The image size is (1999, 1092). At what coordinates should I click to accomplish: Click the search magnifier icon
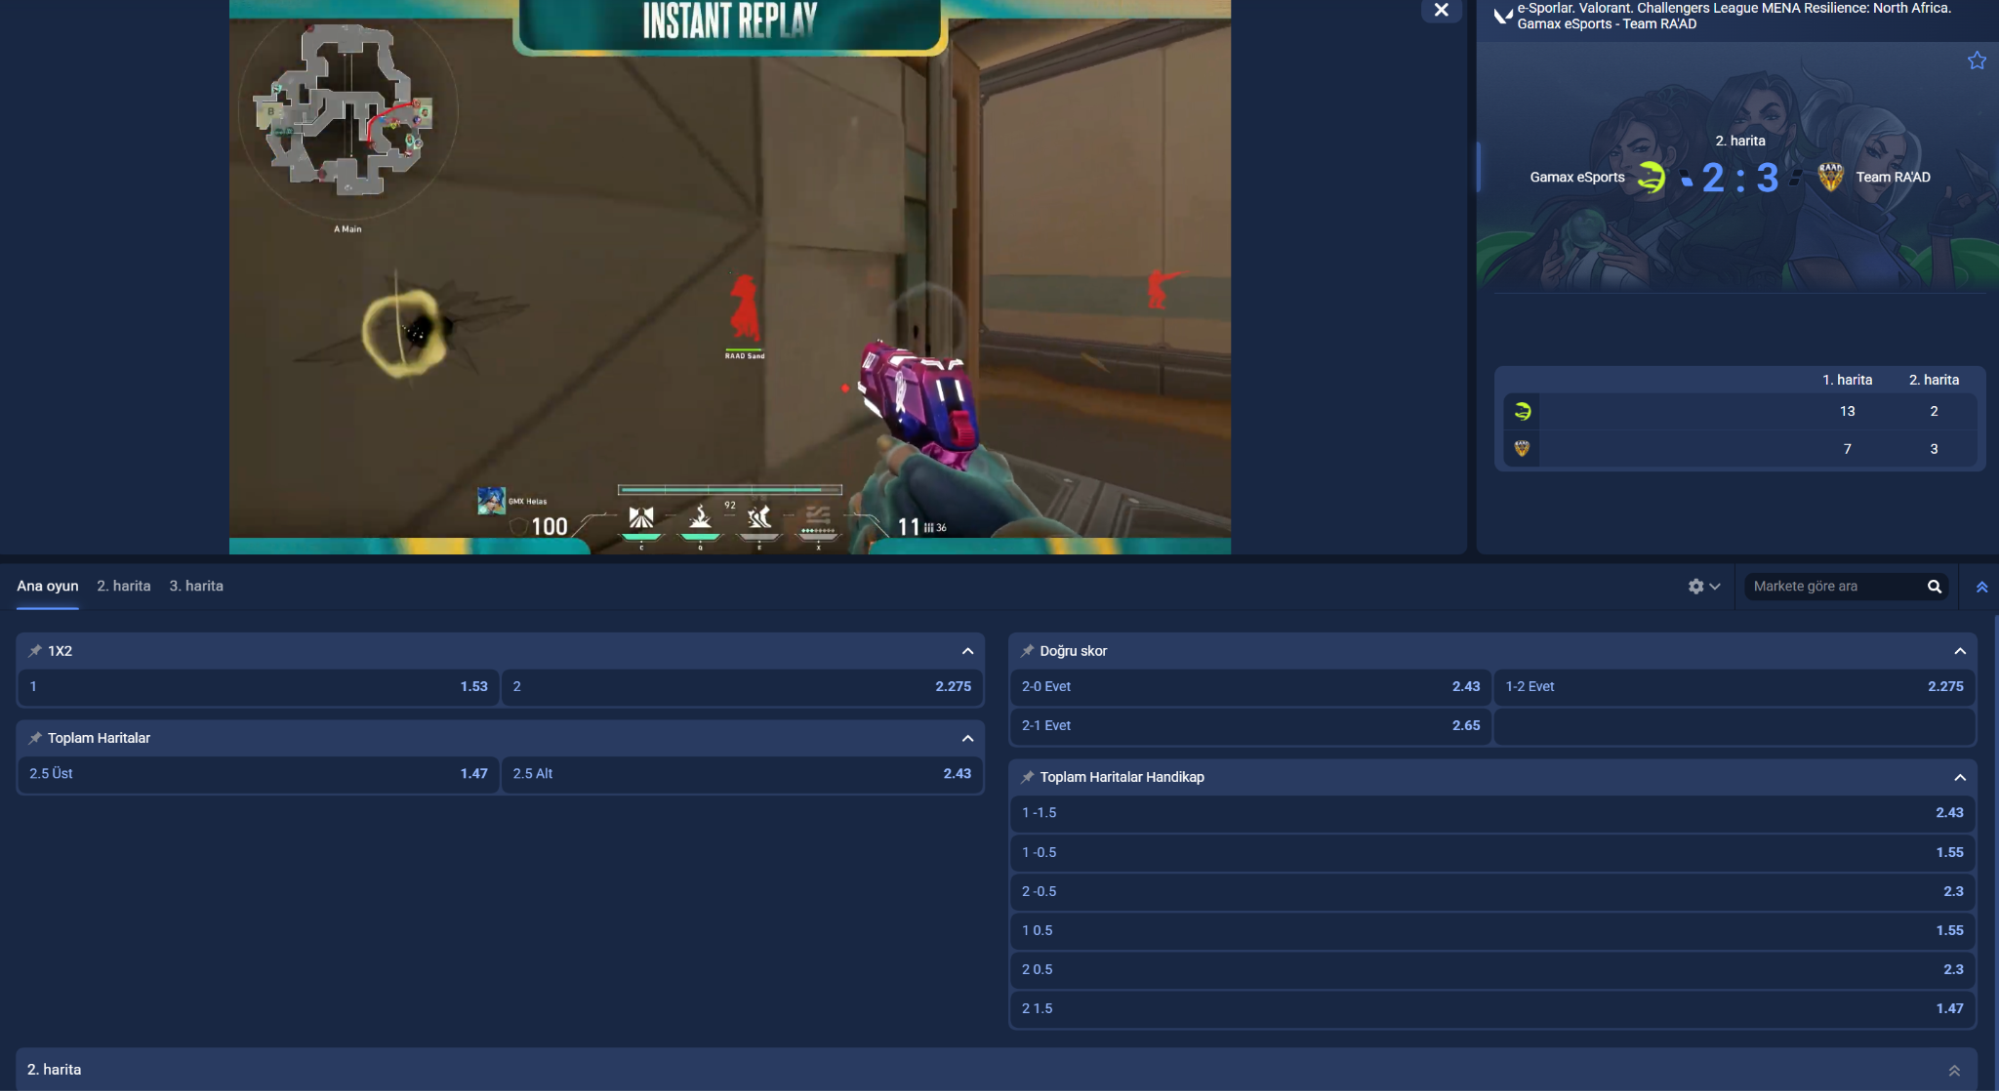(x=1934, y=587)
